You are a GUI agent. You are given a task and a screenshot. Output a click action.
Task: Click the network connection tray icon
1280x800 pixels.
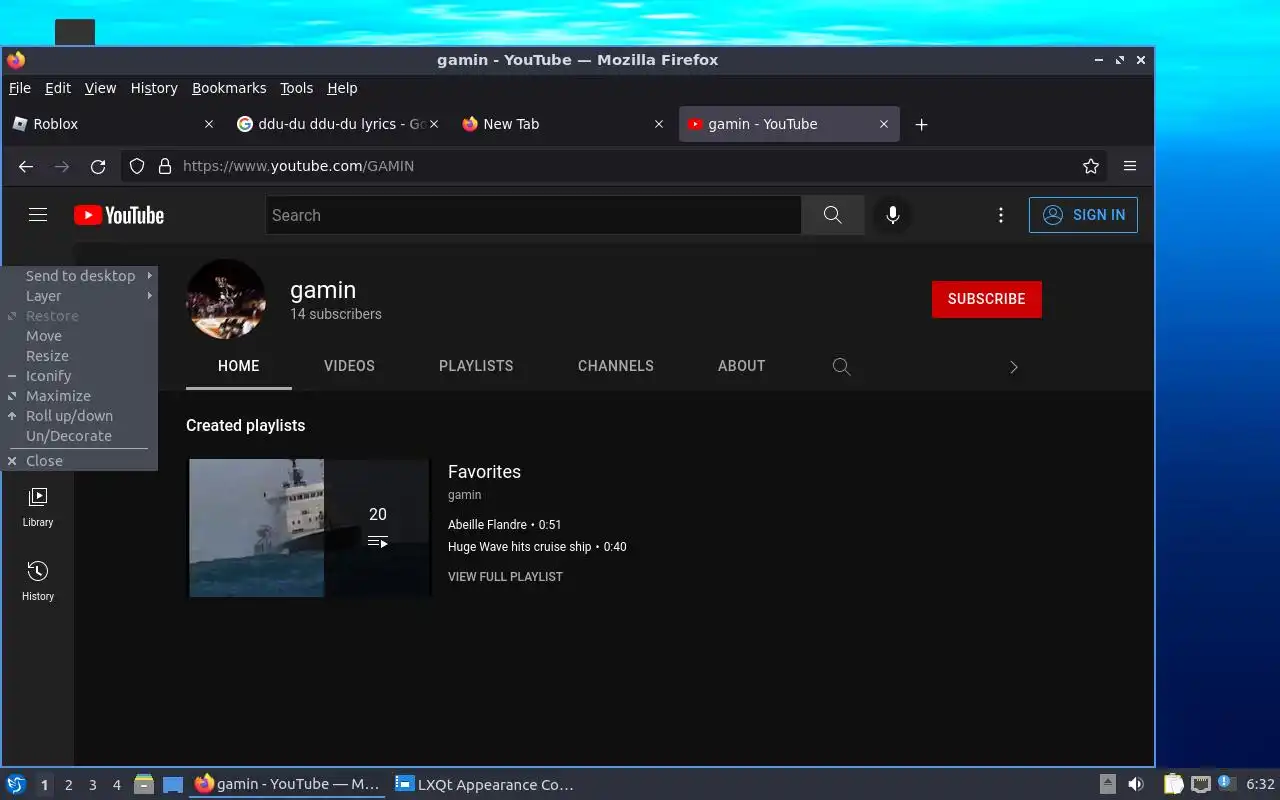tap(1200, 784)
